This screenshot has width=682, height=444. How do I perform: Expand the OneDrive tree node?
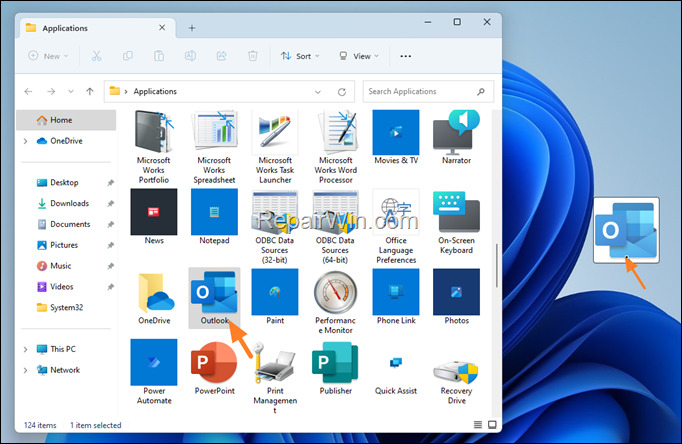click(25, 141)
